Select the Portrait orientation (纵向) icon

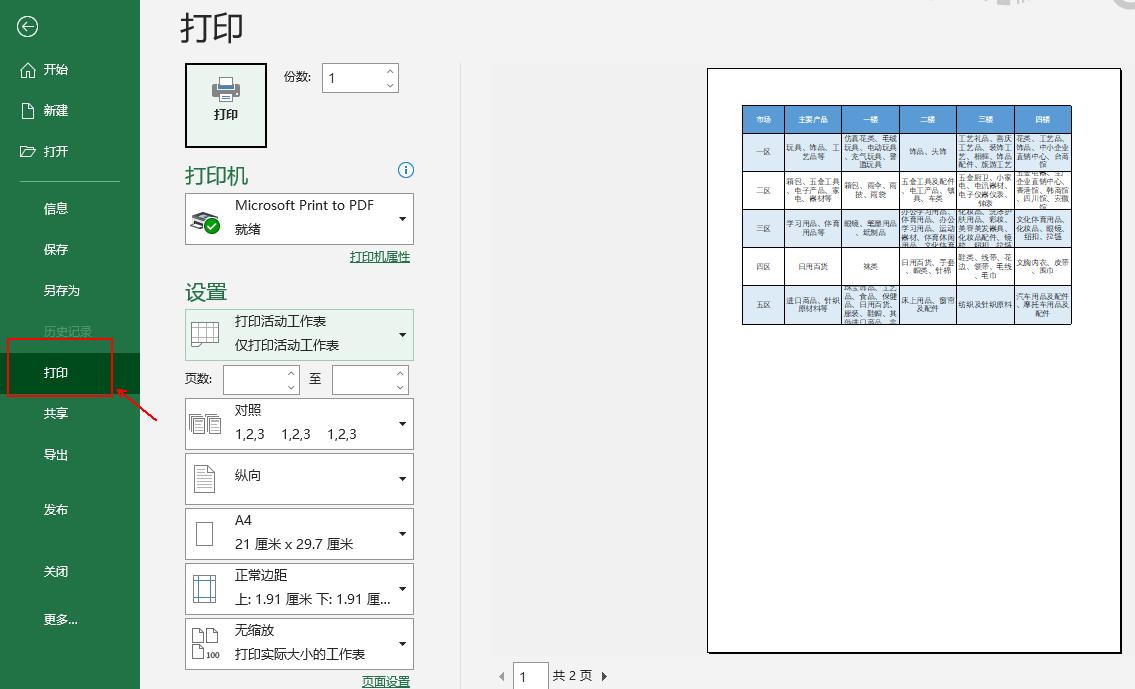click(205, 478)
